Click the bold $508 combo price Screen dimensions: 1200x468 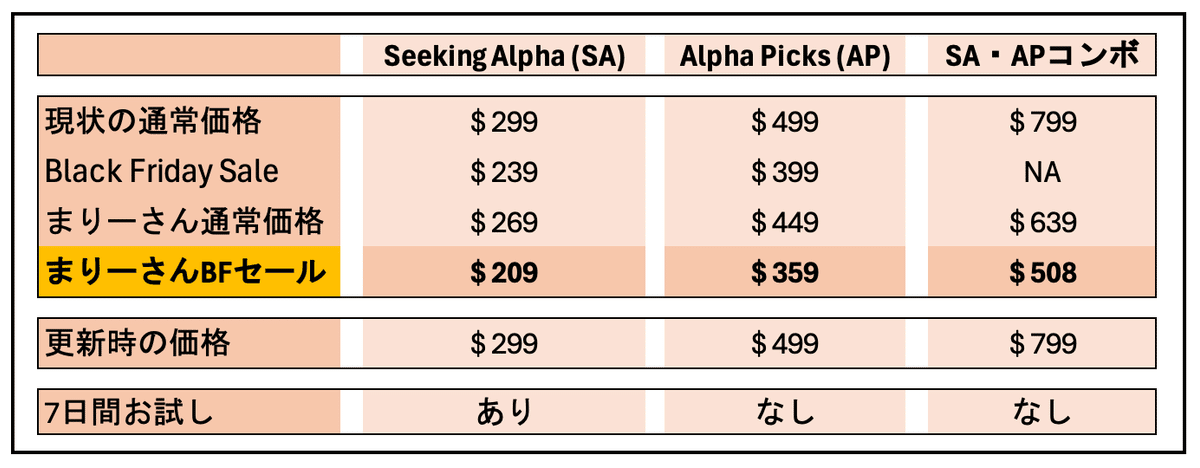pyautogui.click(x=1042, y=272)
